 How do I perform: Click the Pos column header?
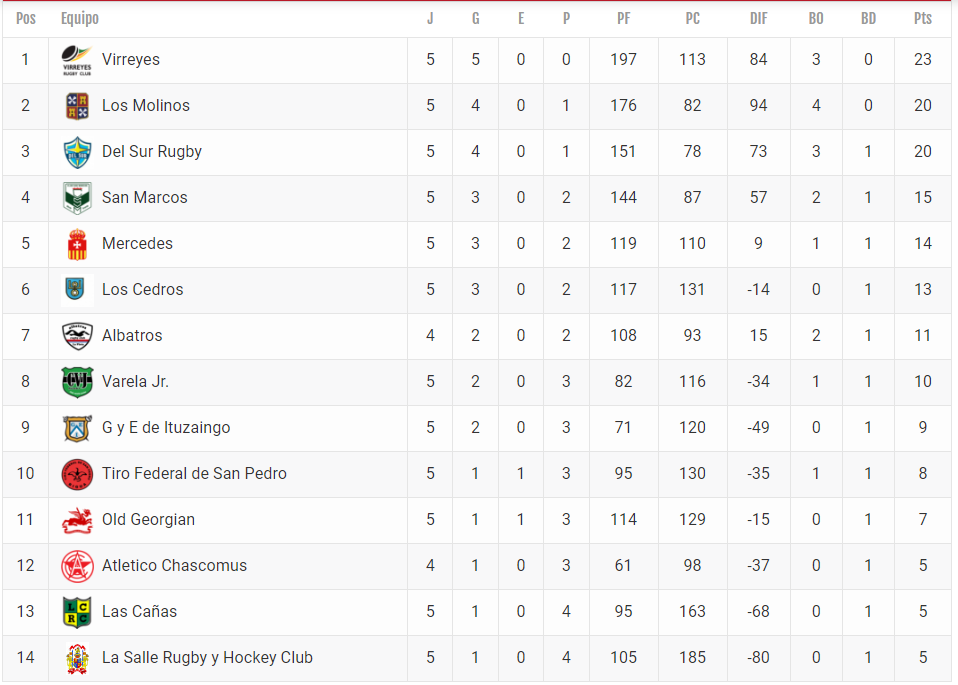coord(26,19)
